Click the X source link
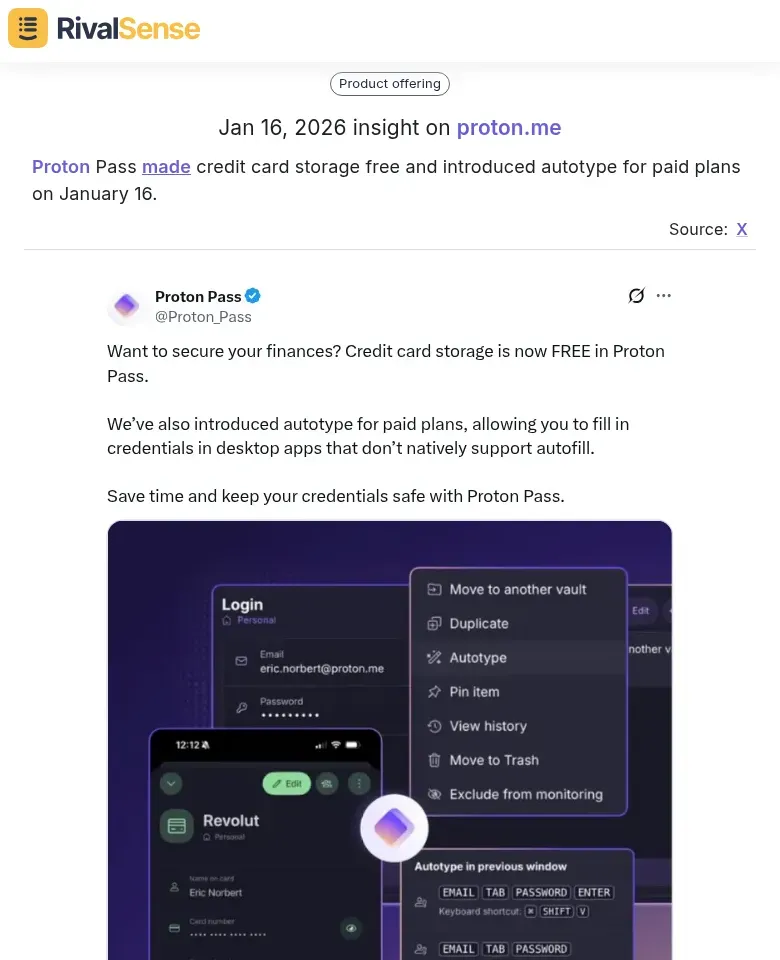780x960 pixels. 742,229
